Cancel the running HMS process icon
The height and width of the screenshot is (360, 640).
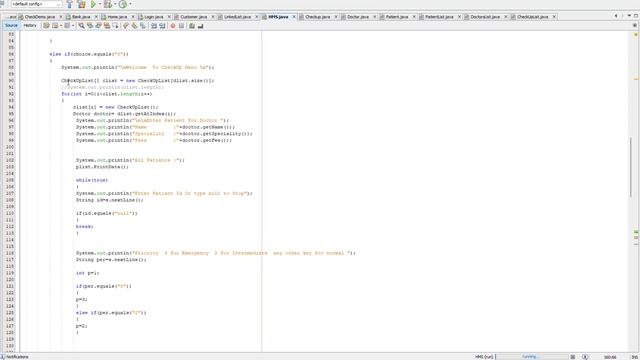point(573,357)
